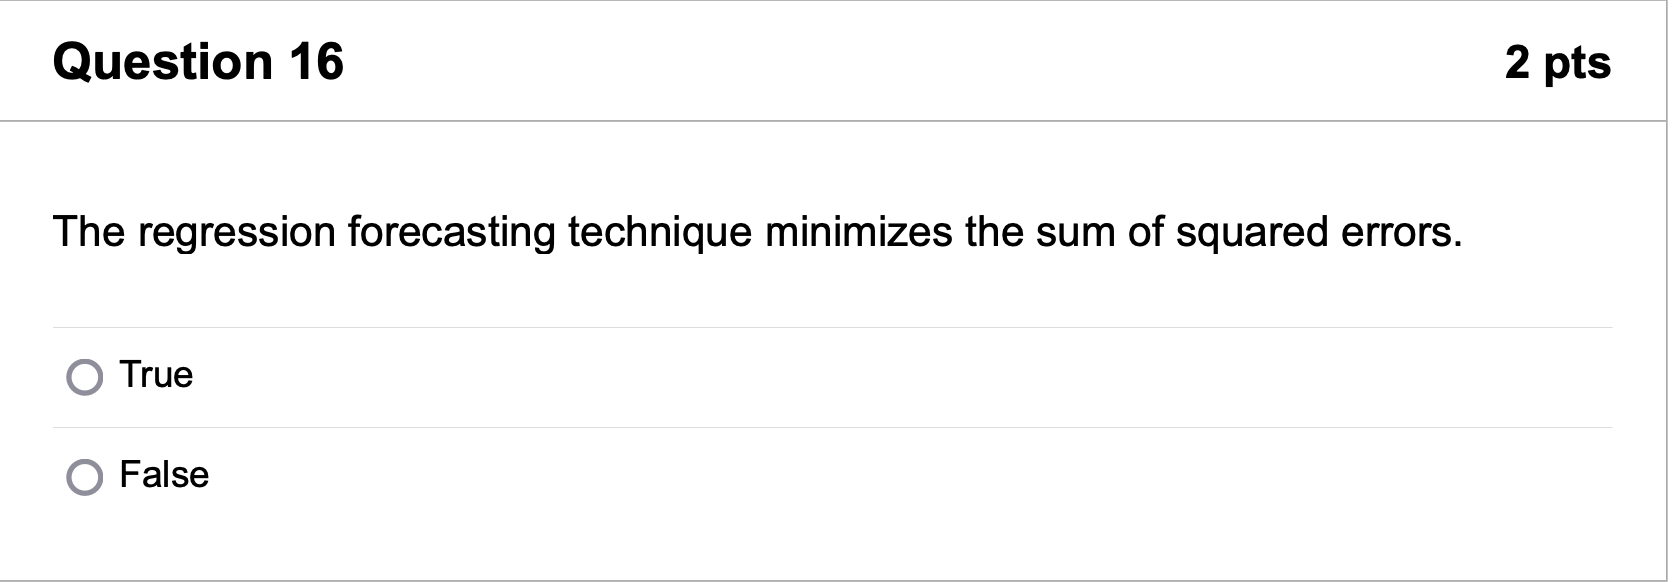Viewport: 1674px width, 582px height.
Task: Click the Question 16 header
Action: coord(198,60)
